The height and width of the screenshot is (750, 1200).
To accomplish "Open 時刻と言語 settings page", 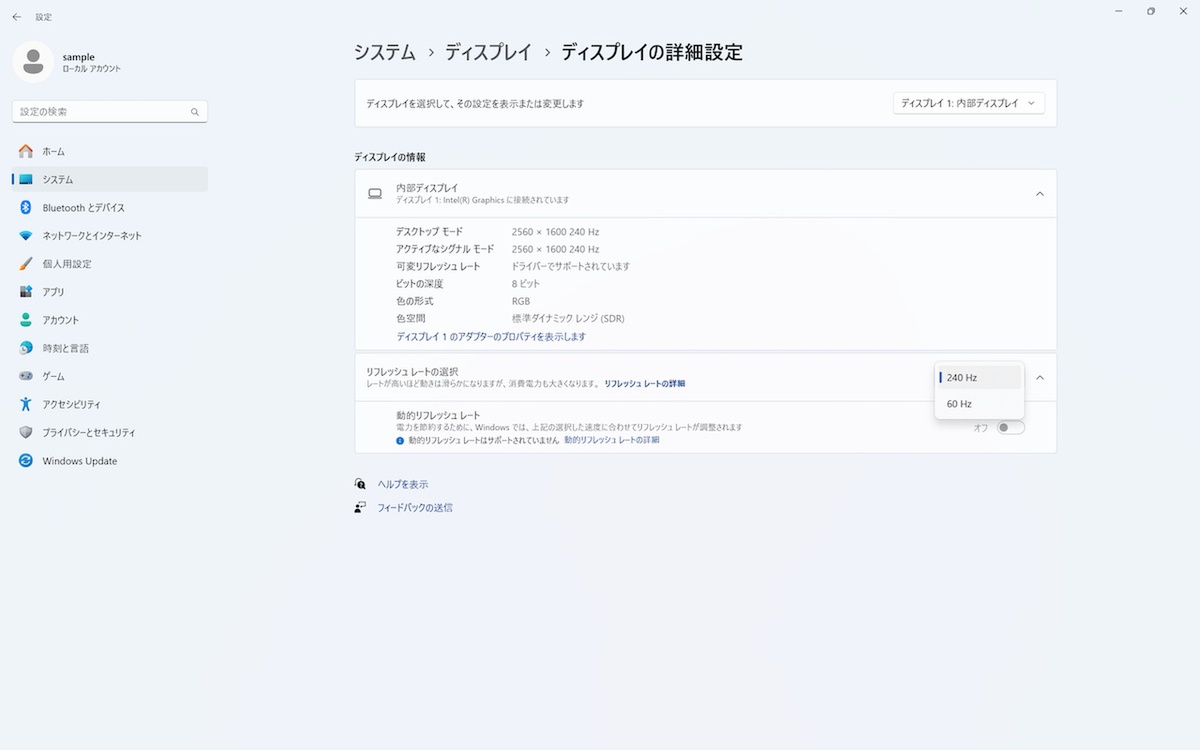I will click(110, 348).
